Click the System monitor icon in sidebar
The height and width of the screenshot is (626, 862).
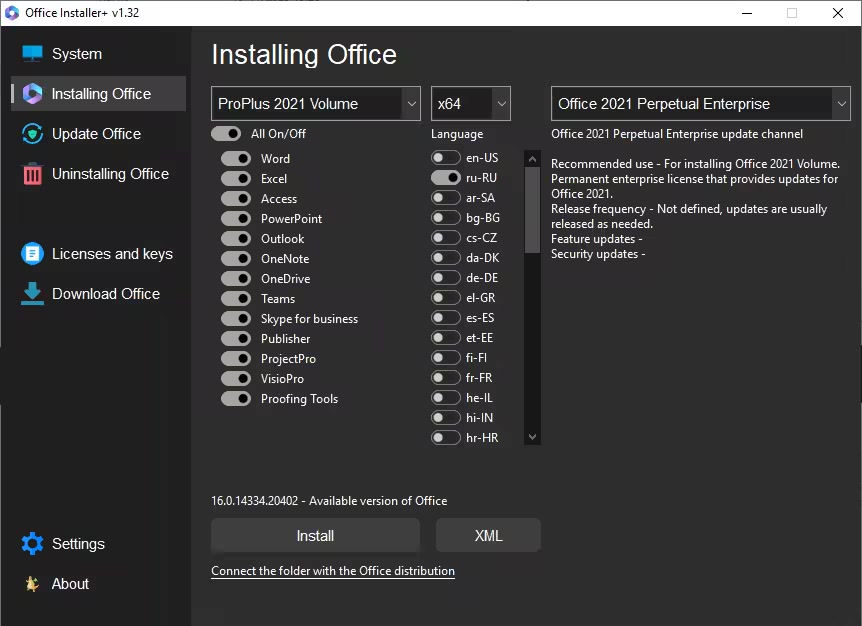tap(33, 54)
